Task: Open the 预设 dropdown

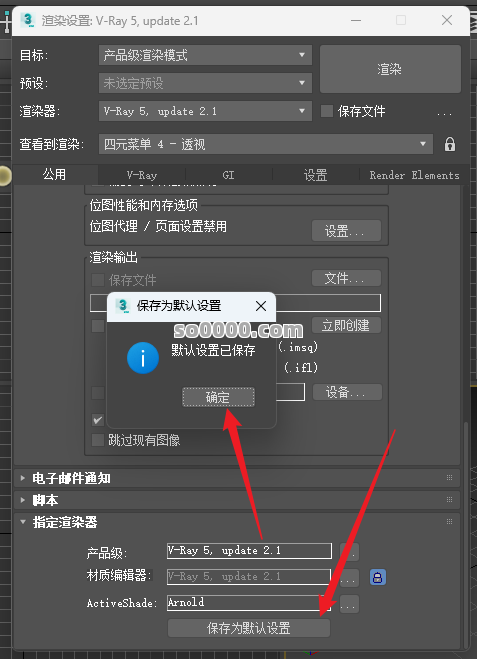Action: [205, 83]
